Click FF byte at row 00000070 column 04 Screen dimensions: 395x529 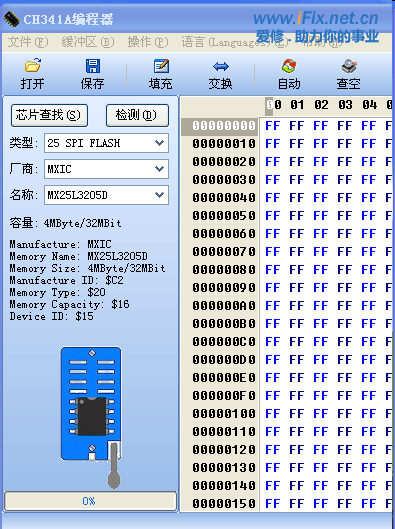[369, 252]
